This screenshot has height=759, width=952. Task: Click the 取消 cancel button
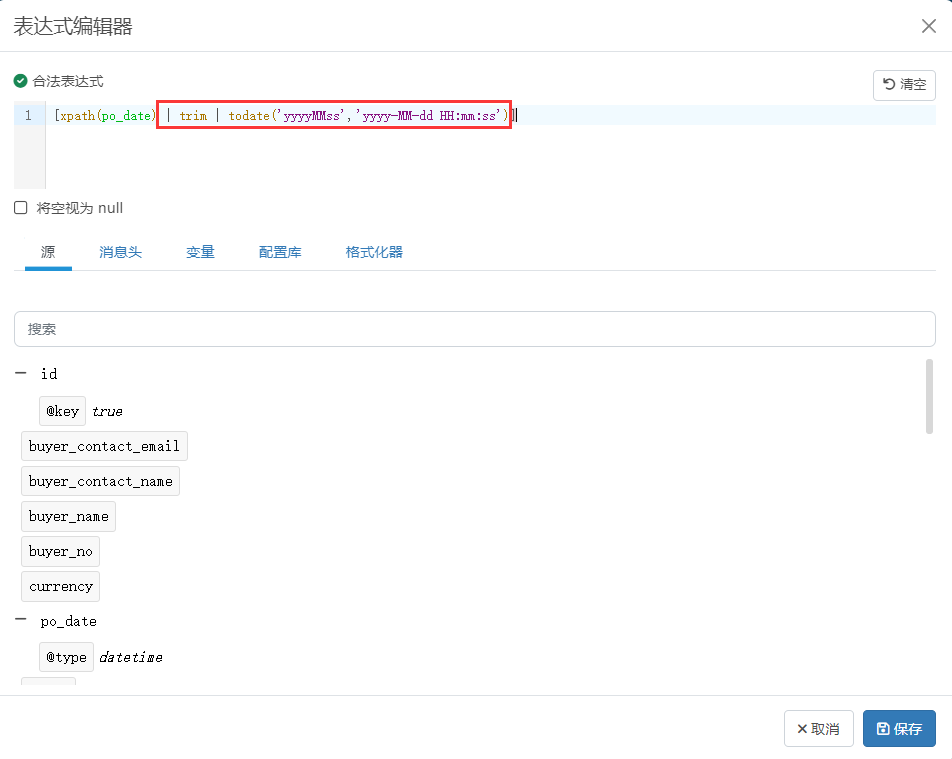click(x=818, y=729)
